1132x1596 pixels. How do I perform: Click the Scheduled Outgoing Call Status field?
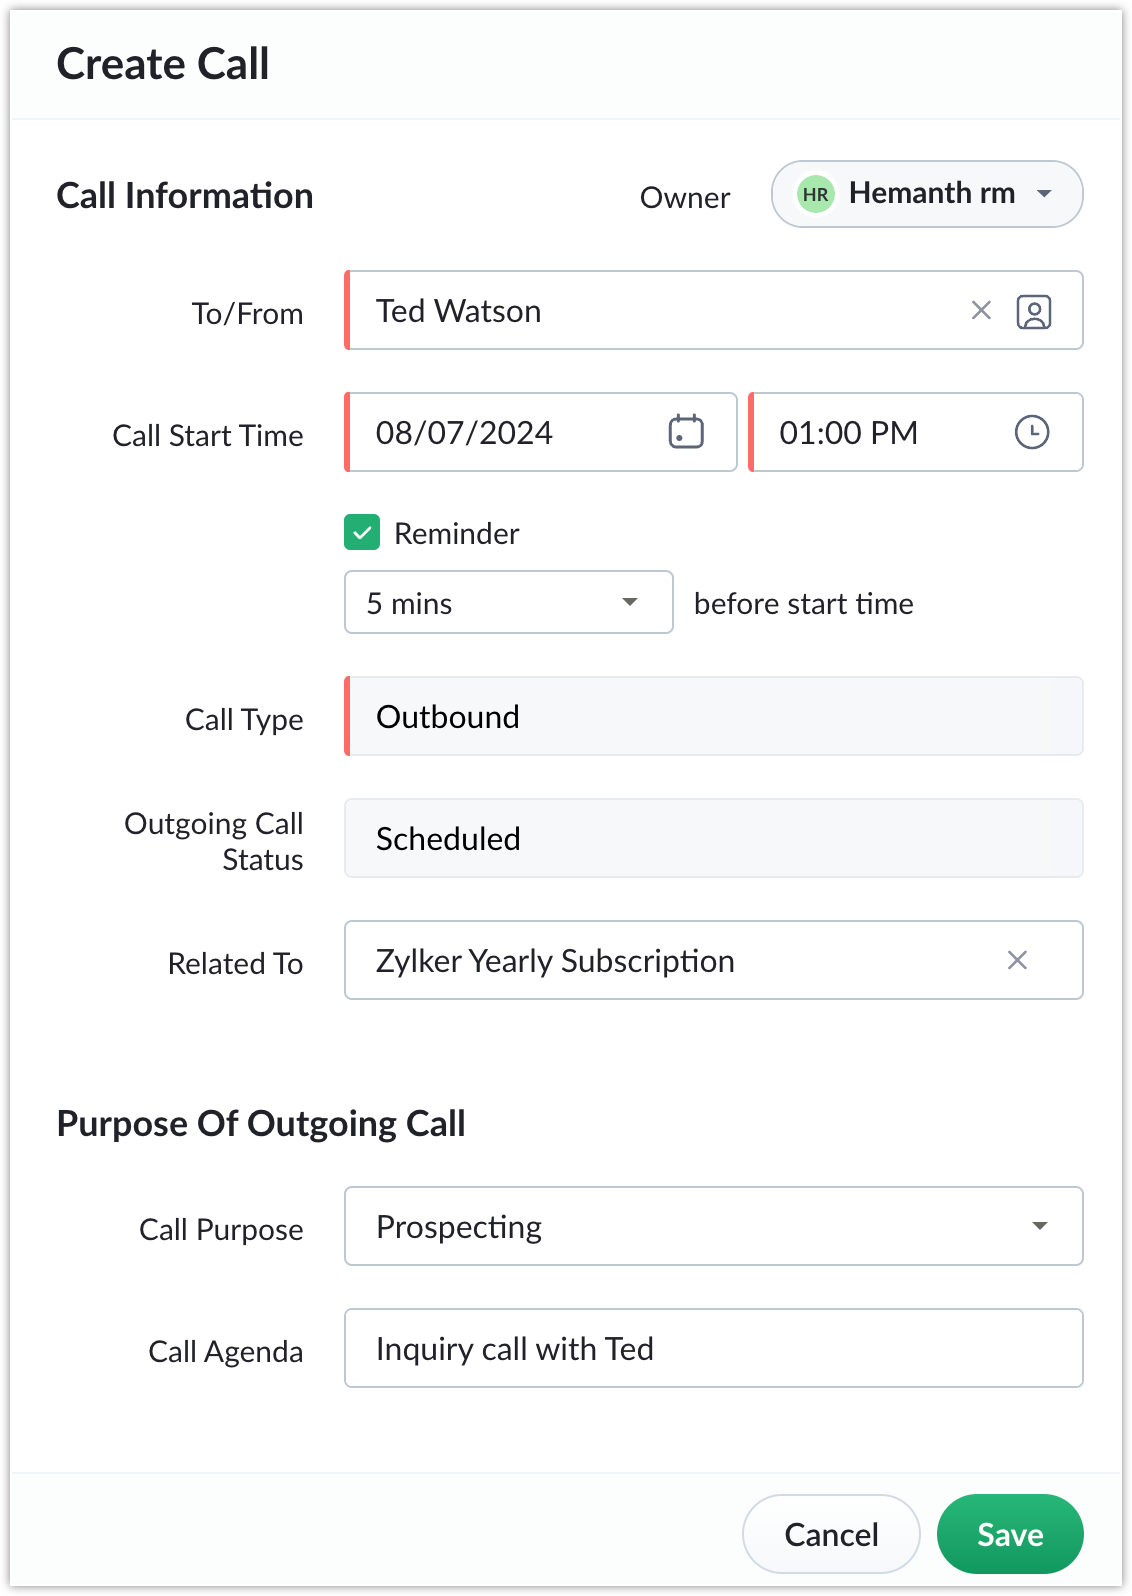point(713,838)
